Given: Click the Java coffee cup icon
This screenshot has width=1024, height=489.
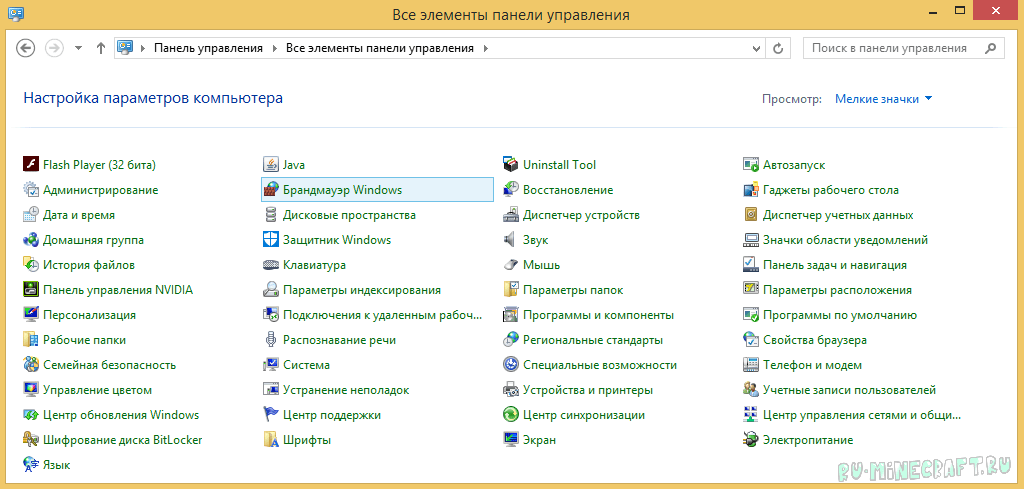Looking at the screenshot, I should pyautogui.click(x=271, y=165).
